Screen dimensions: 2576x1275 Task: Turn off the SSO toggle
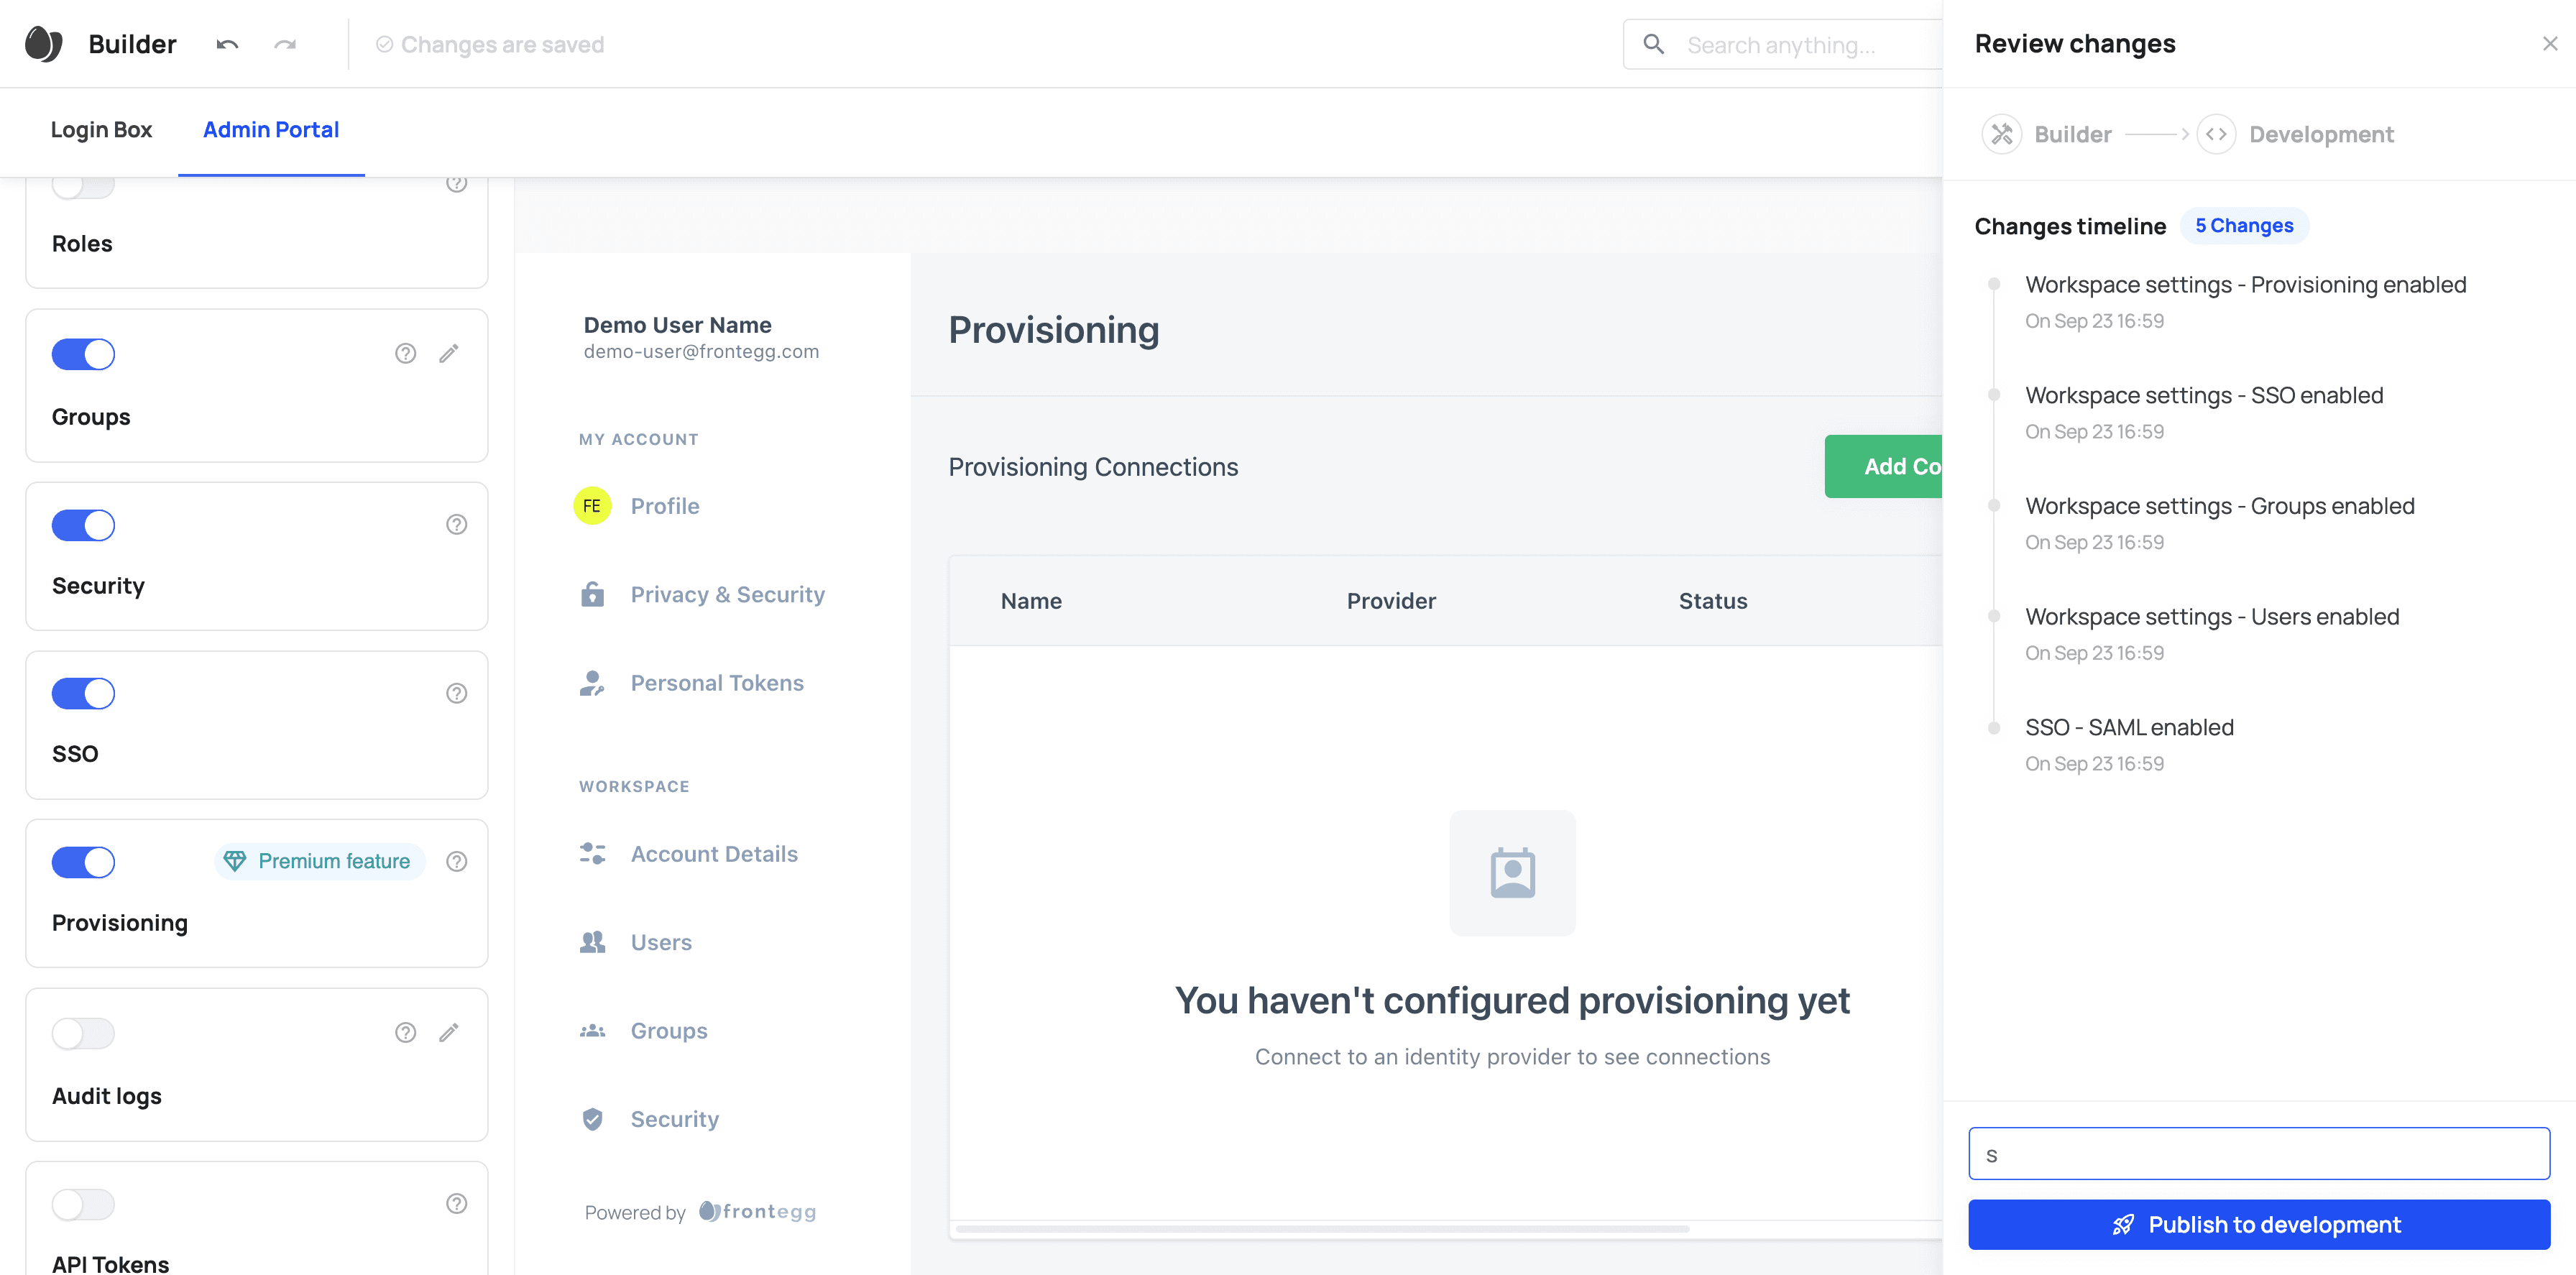coord(83,693)
